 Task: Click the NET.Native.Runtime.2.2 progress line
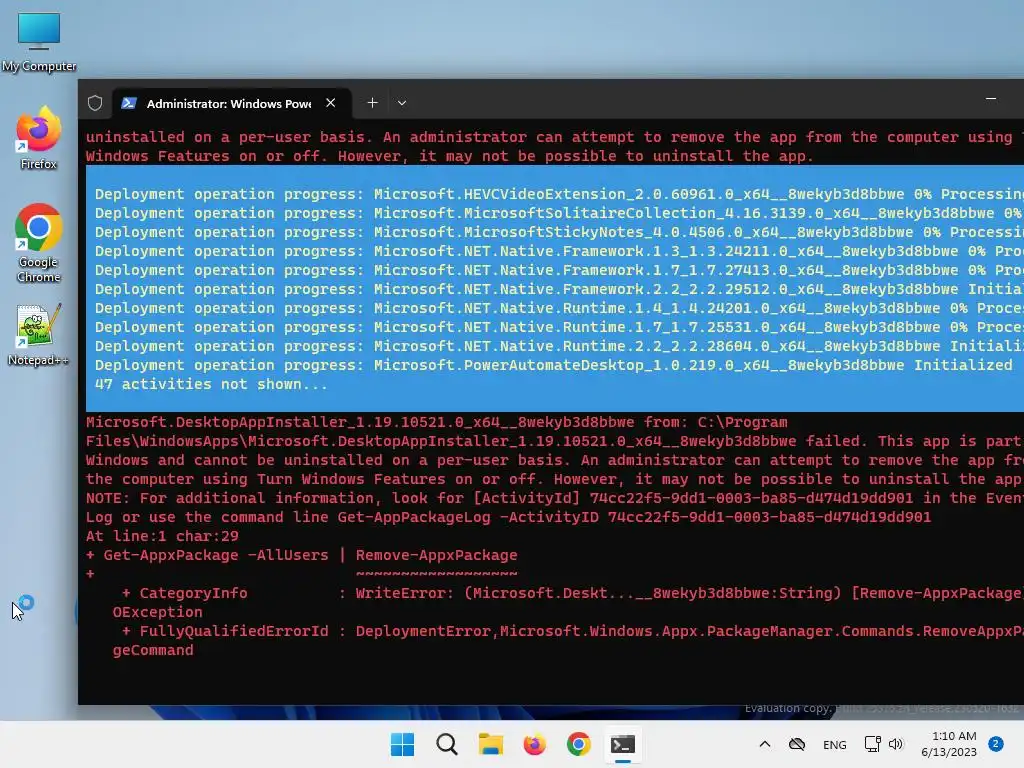pyautogui.click(x=559, y=345)
